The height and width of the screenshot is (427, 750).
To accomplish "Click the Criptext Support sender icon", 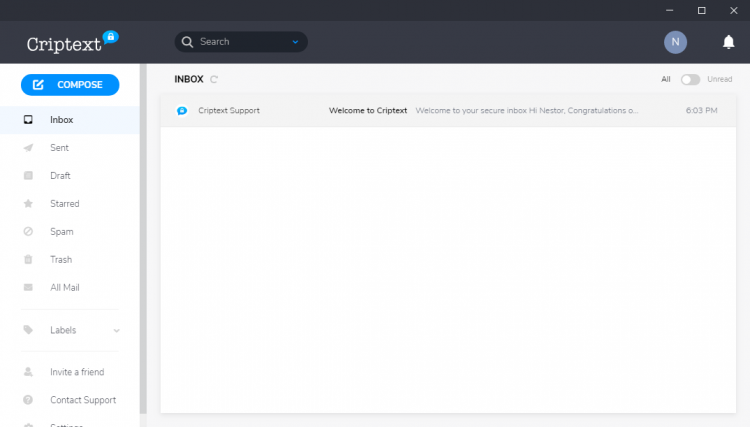I will click(182, 110).
